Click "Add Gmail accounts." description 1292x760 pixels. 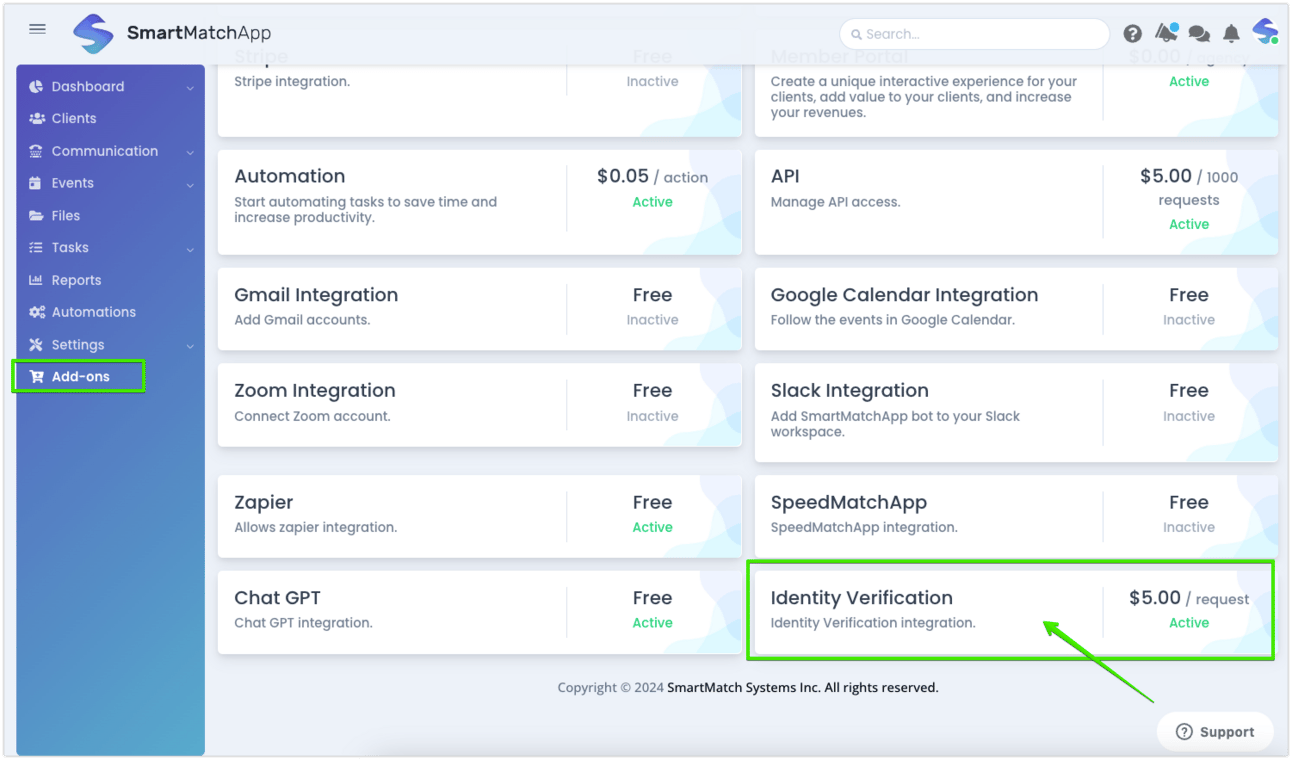click(302, 320)
